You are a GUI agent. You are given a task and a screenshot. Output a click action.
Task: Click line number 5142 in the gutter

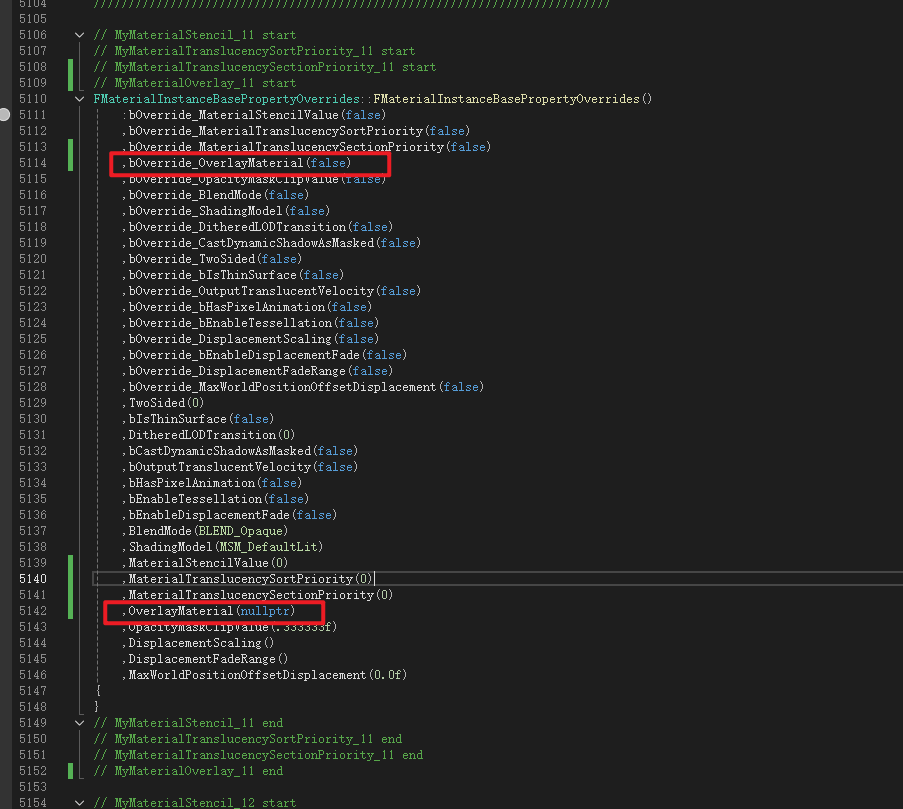click(x=32, y=611)
